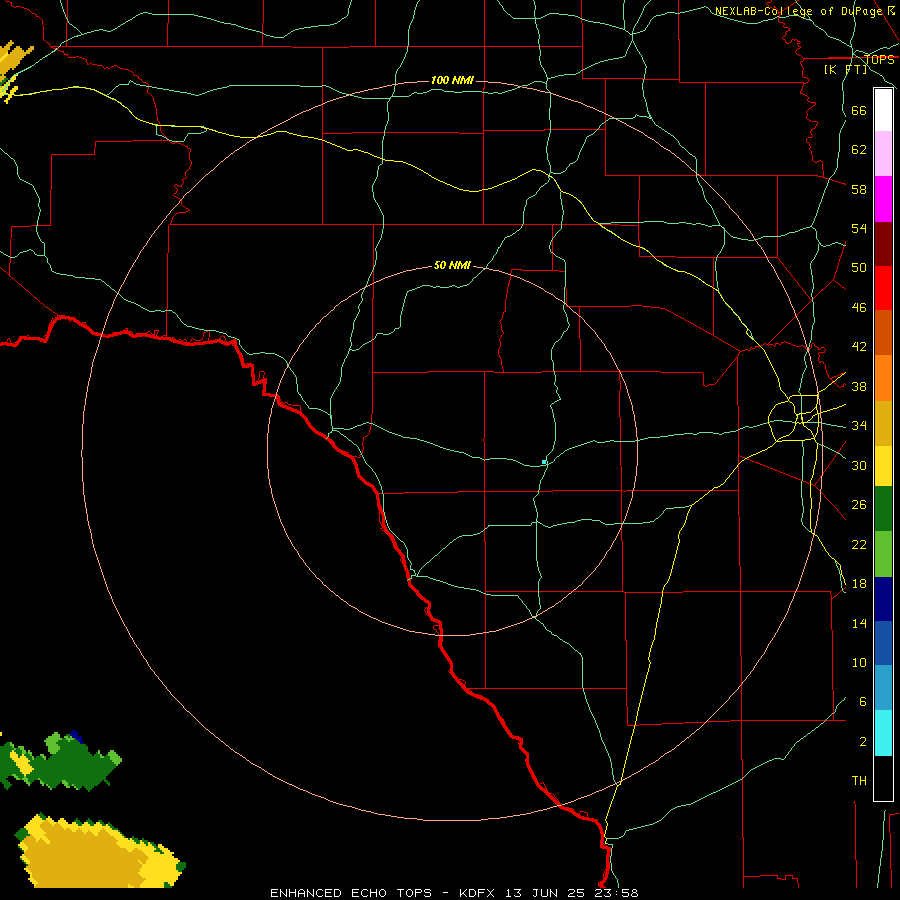
Task: Click the '38' legend value
Action: pyautogui.click(x=859, y=386)
